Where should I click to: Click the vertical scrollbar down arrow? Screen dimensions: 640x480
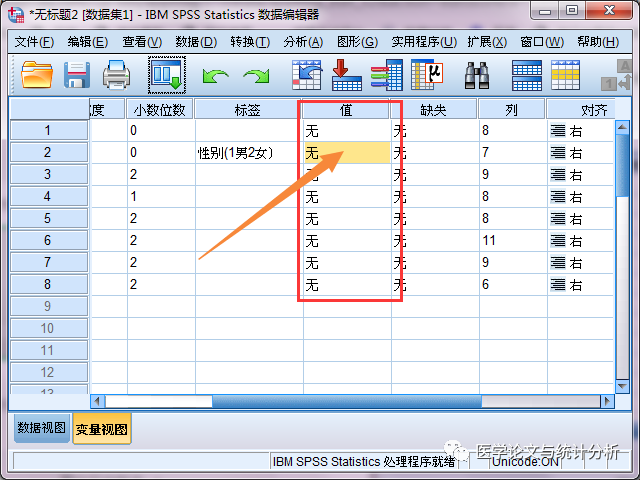tap(622, 386)
